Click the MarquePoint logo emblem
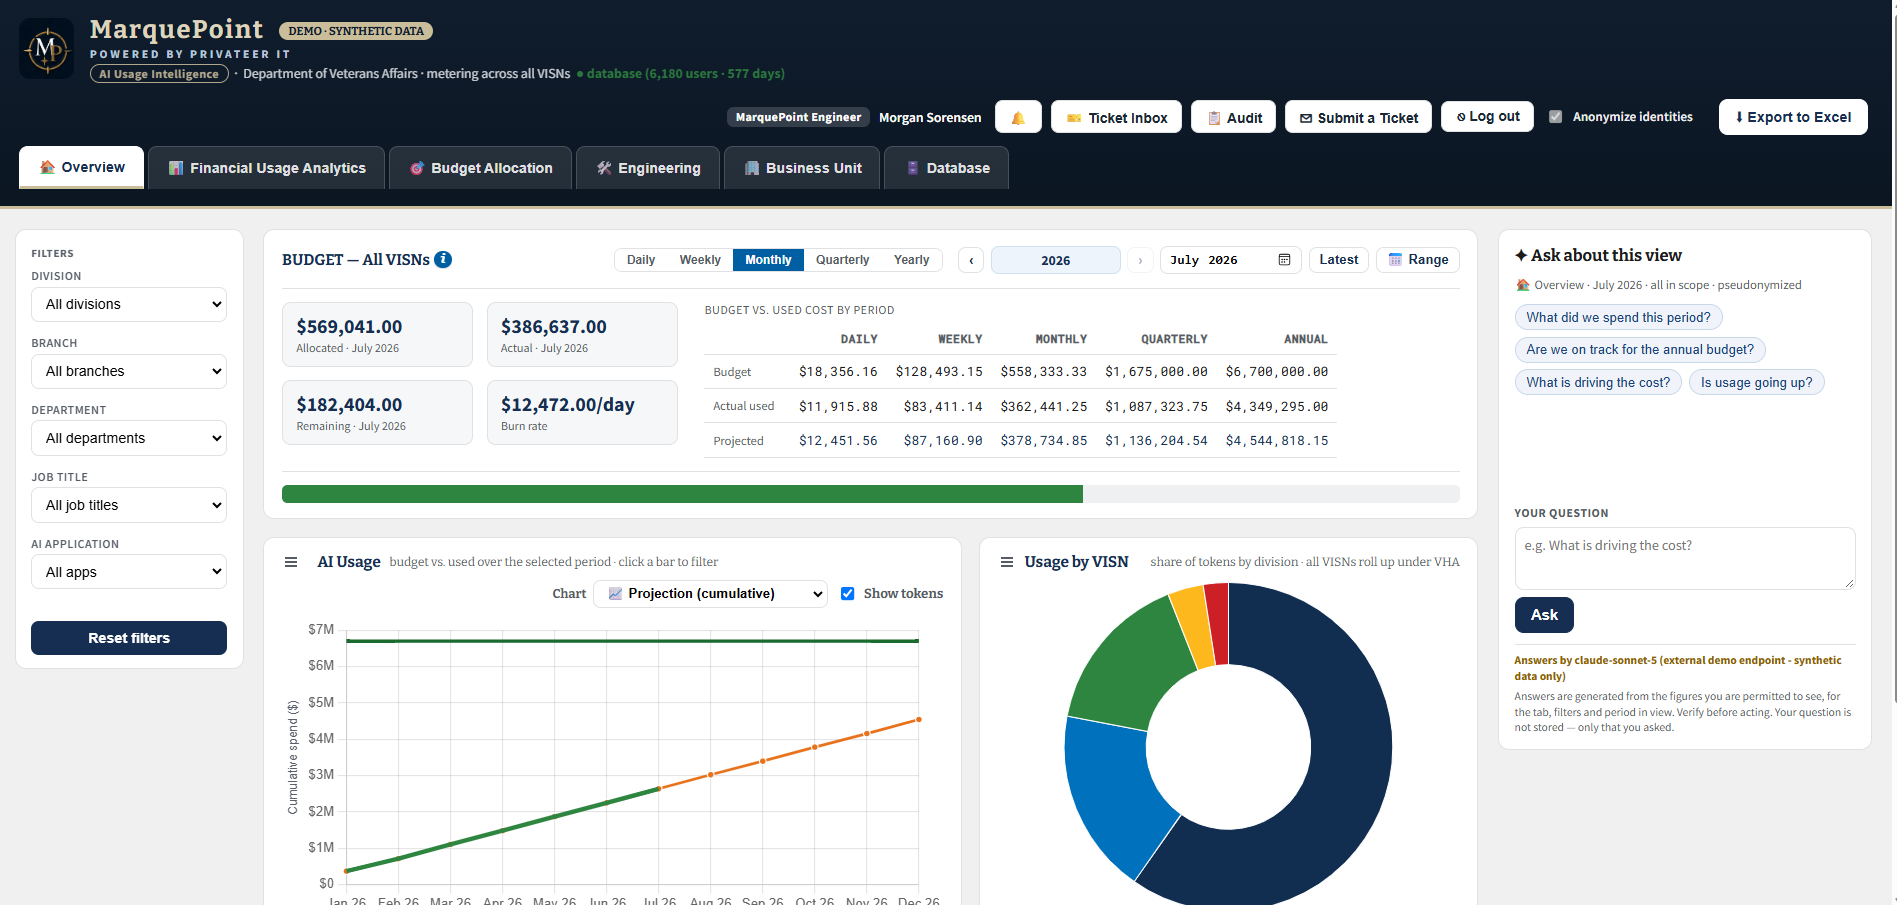 tap(46, 48)
